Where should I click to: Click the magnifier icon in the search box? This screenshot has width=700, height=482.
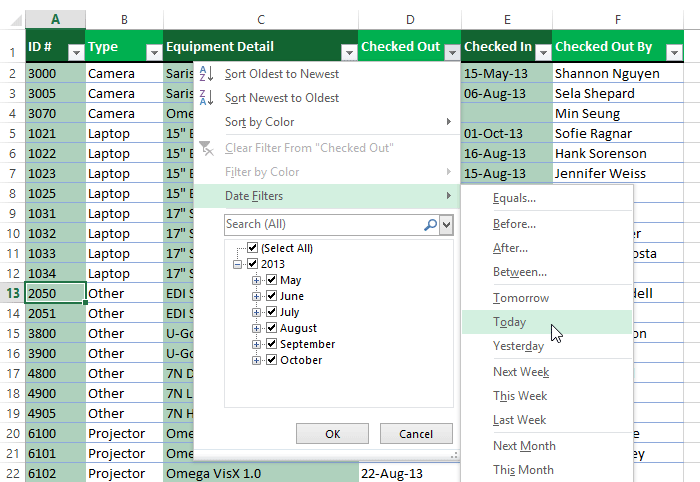pos(430,224)
